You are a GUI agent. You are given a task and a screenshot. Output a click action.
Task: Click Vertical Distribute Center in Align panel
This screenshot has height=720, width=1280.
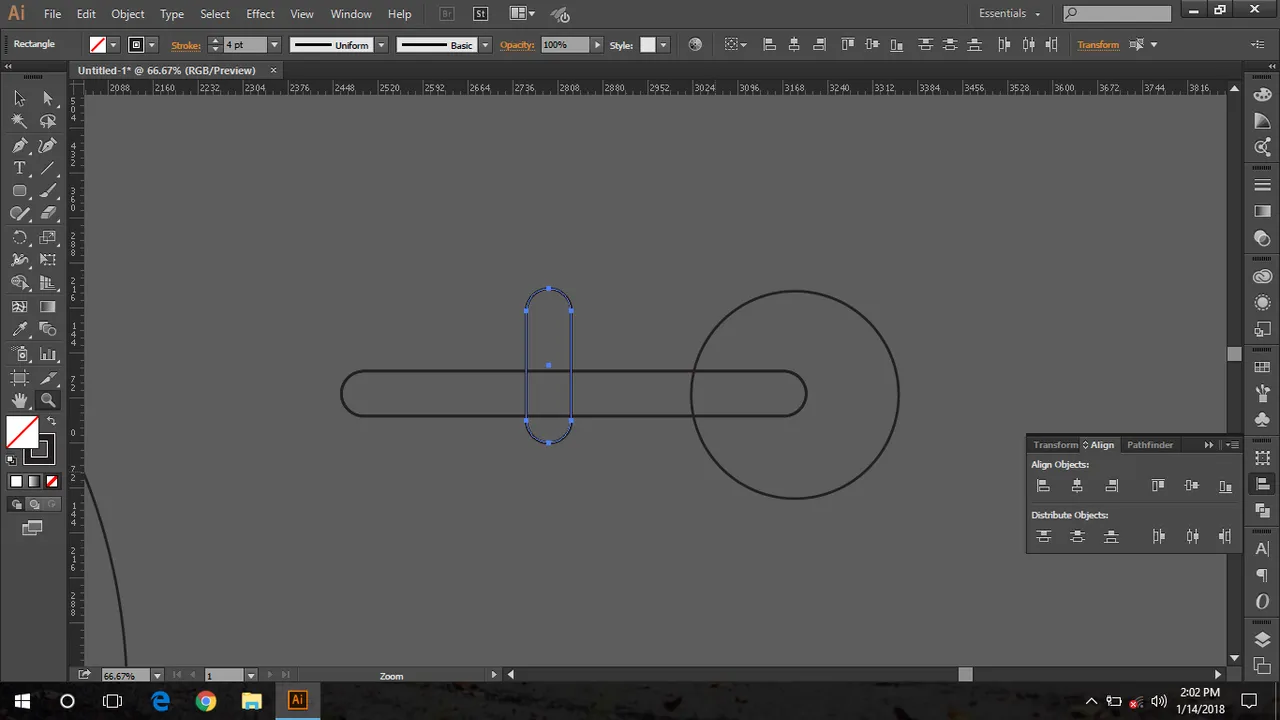[1077, 537]
